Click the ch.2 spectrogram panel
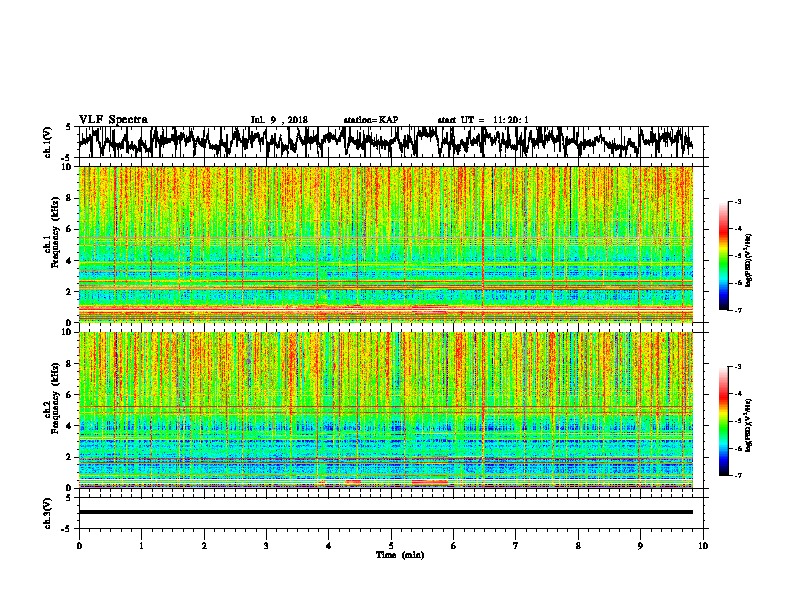Screen dimensions: 792x612 [385, 410]
